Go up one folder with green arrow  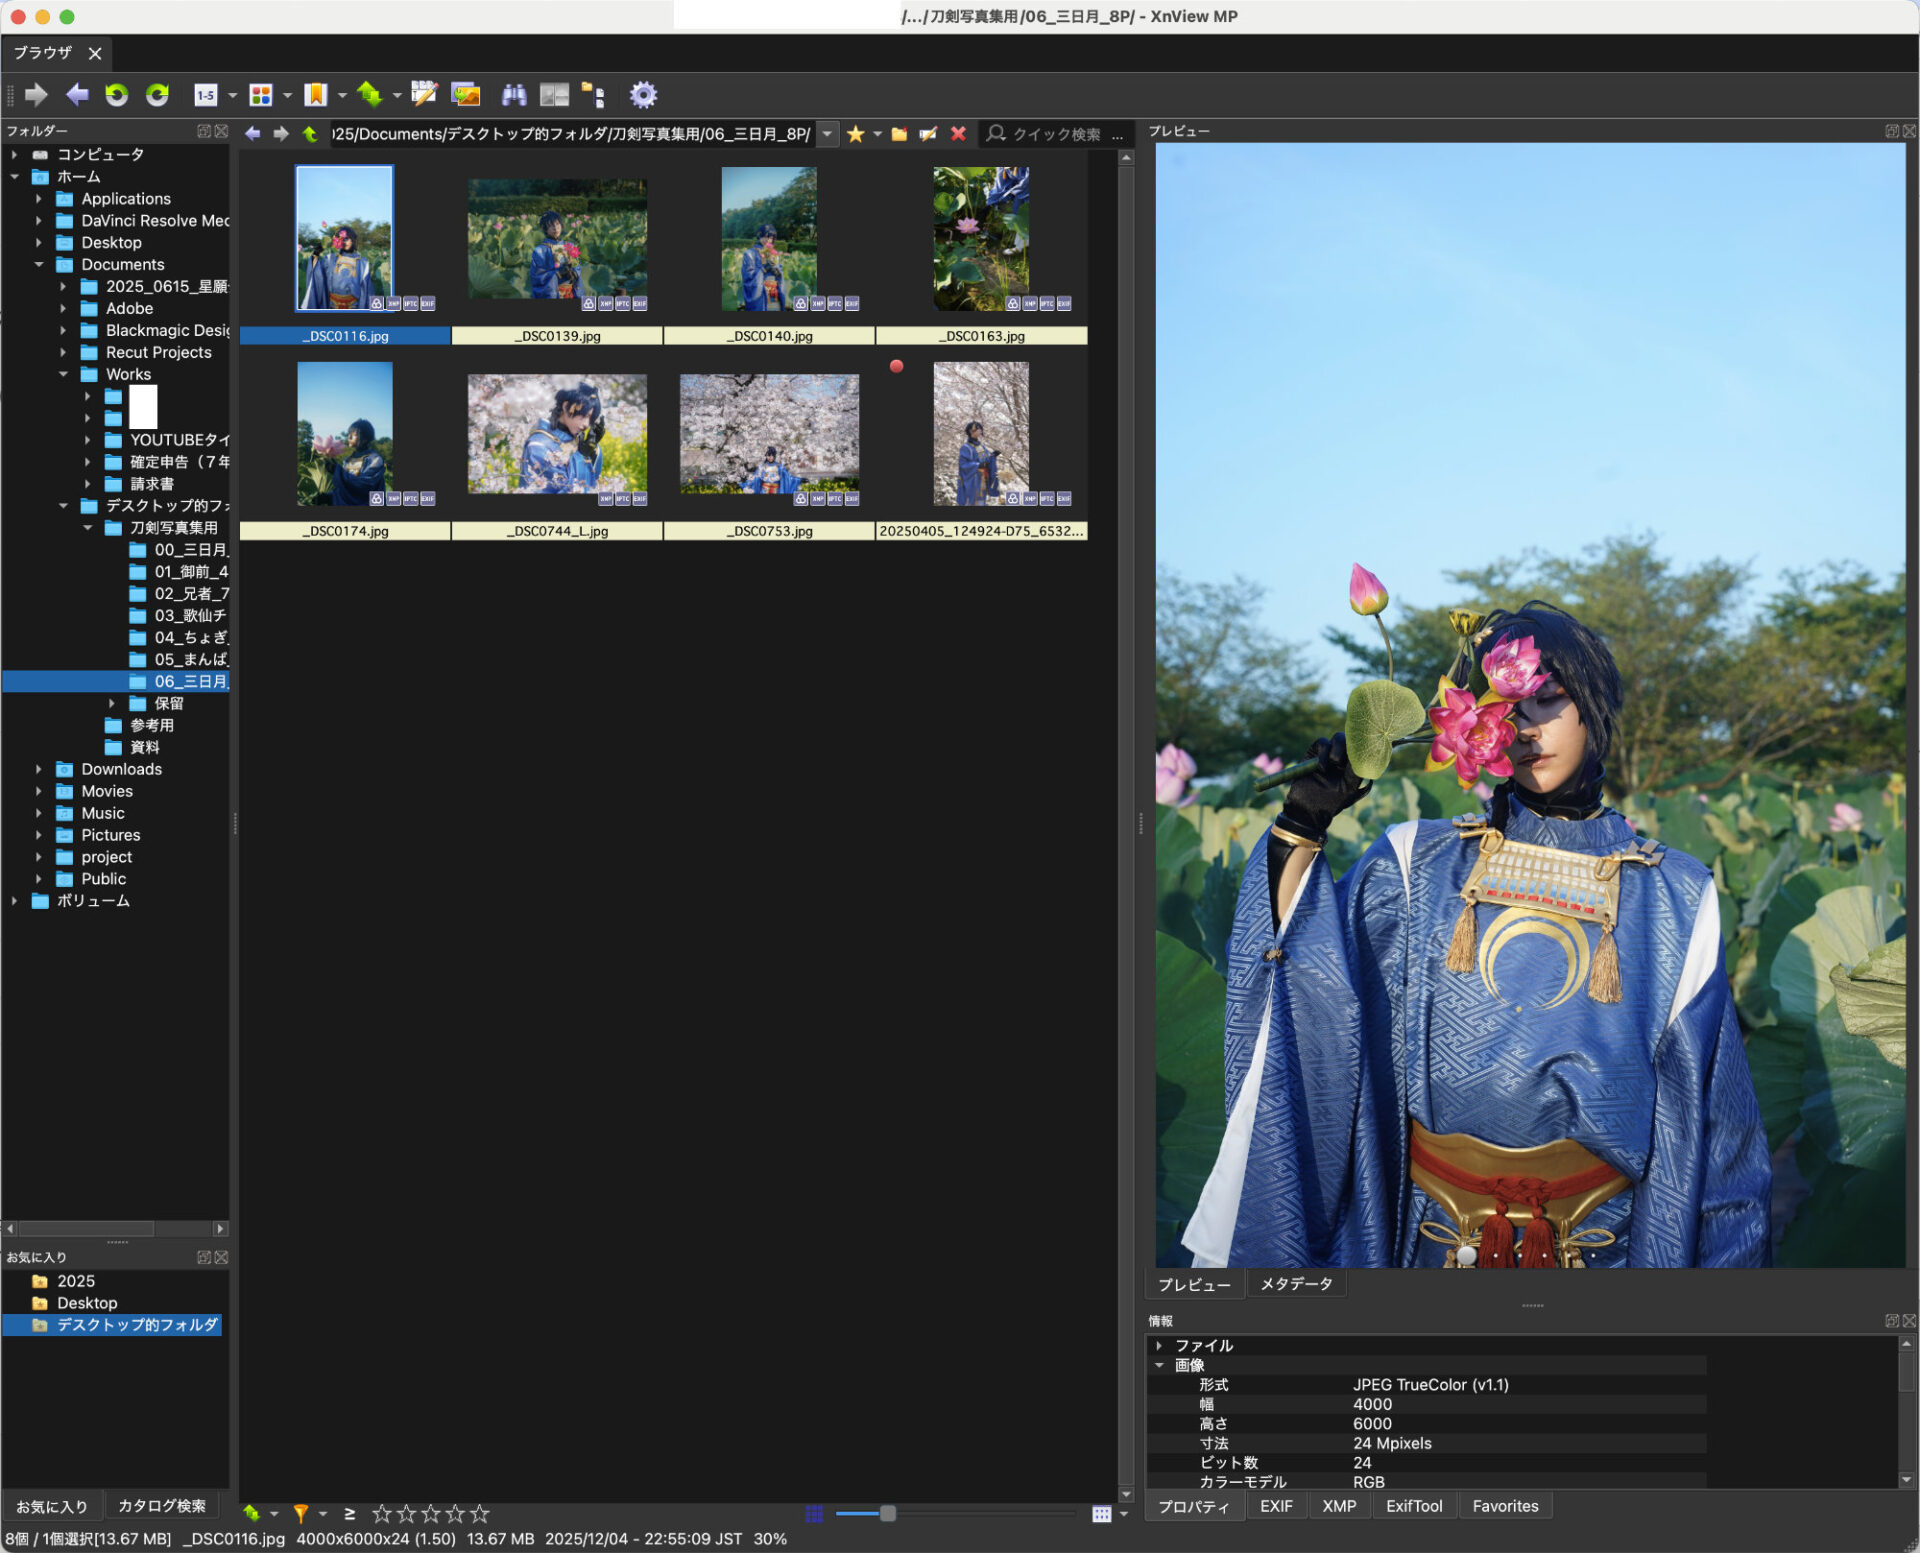coord(310,134)
